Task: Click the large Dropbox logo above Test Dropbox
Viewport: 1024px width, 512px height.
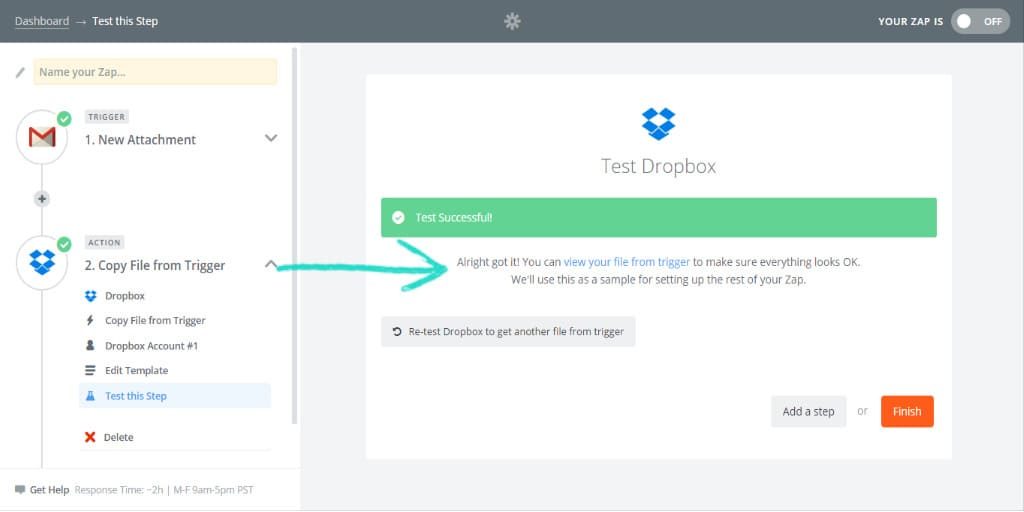Action: click(x=658, y=124)
